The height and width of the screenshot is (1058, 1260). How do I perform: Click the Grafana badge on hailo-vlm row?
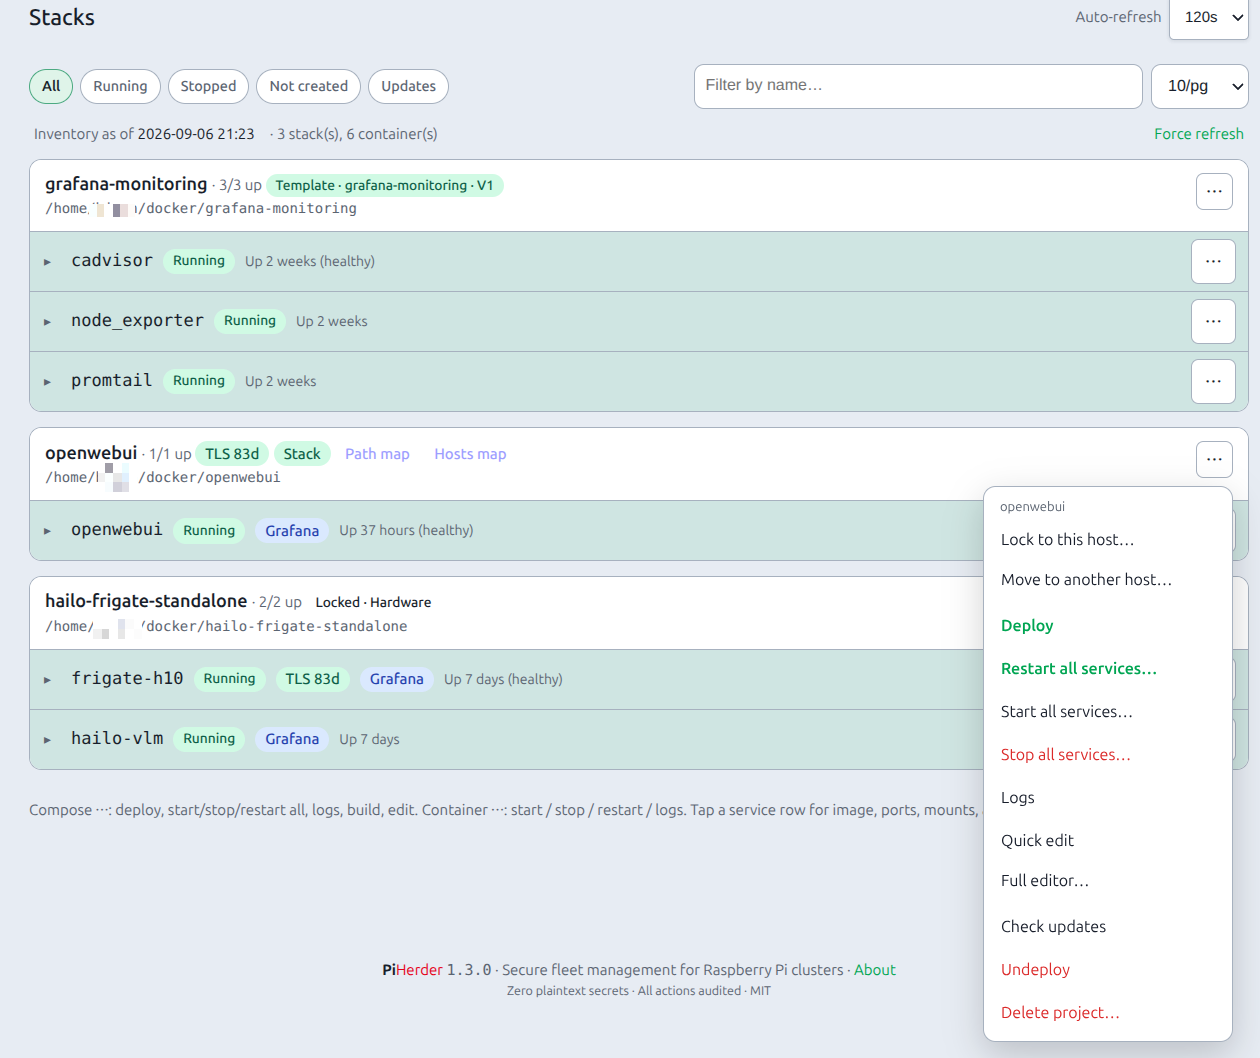tap(292, 739)
